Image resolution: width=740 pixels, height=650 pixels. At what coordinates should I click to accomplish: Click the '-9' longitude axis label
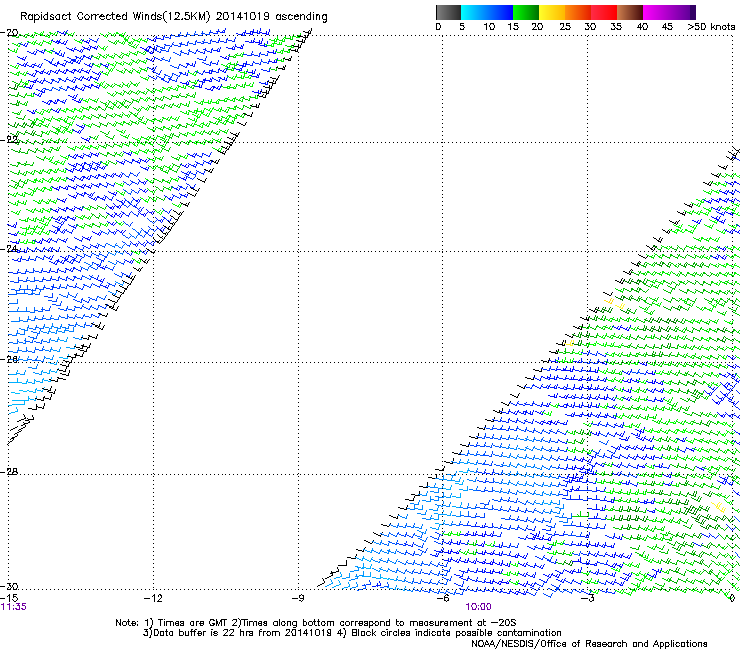[298, 598]
